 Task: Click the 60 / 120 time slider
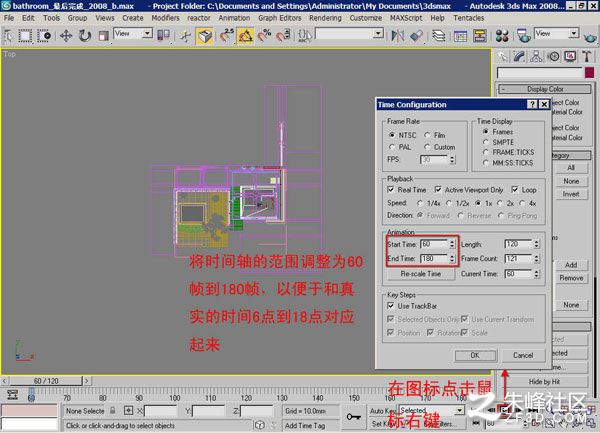point(46,381)
